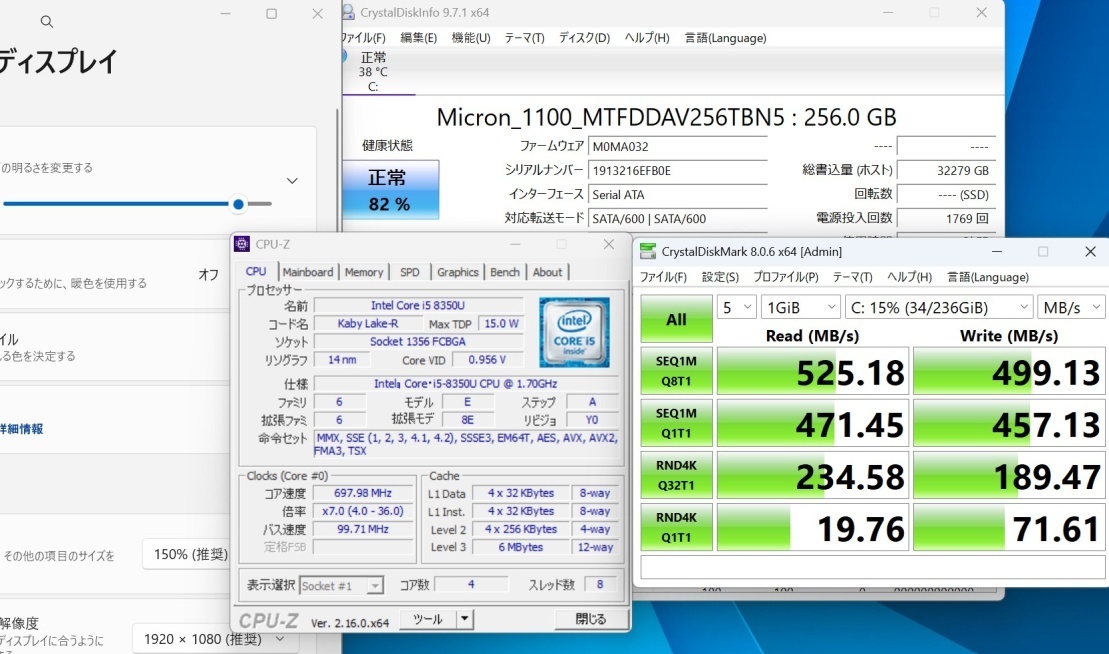1109x654 pixels.
Task: Open the 1GiB test size dropdown
Action: [x=800, y=308]
